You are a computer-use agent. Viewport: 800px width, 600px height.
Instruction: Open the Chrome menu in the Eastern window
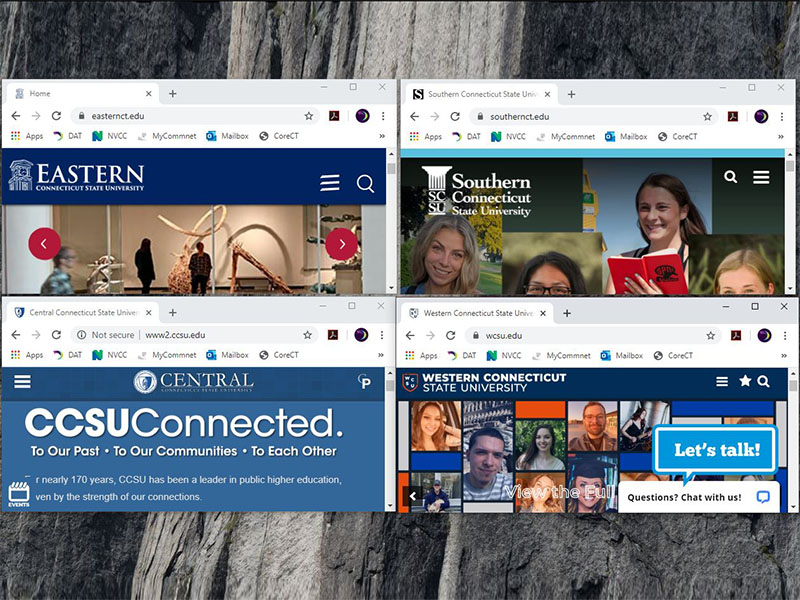(x=383, y=116)
